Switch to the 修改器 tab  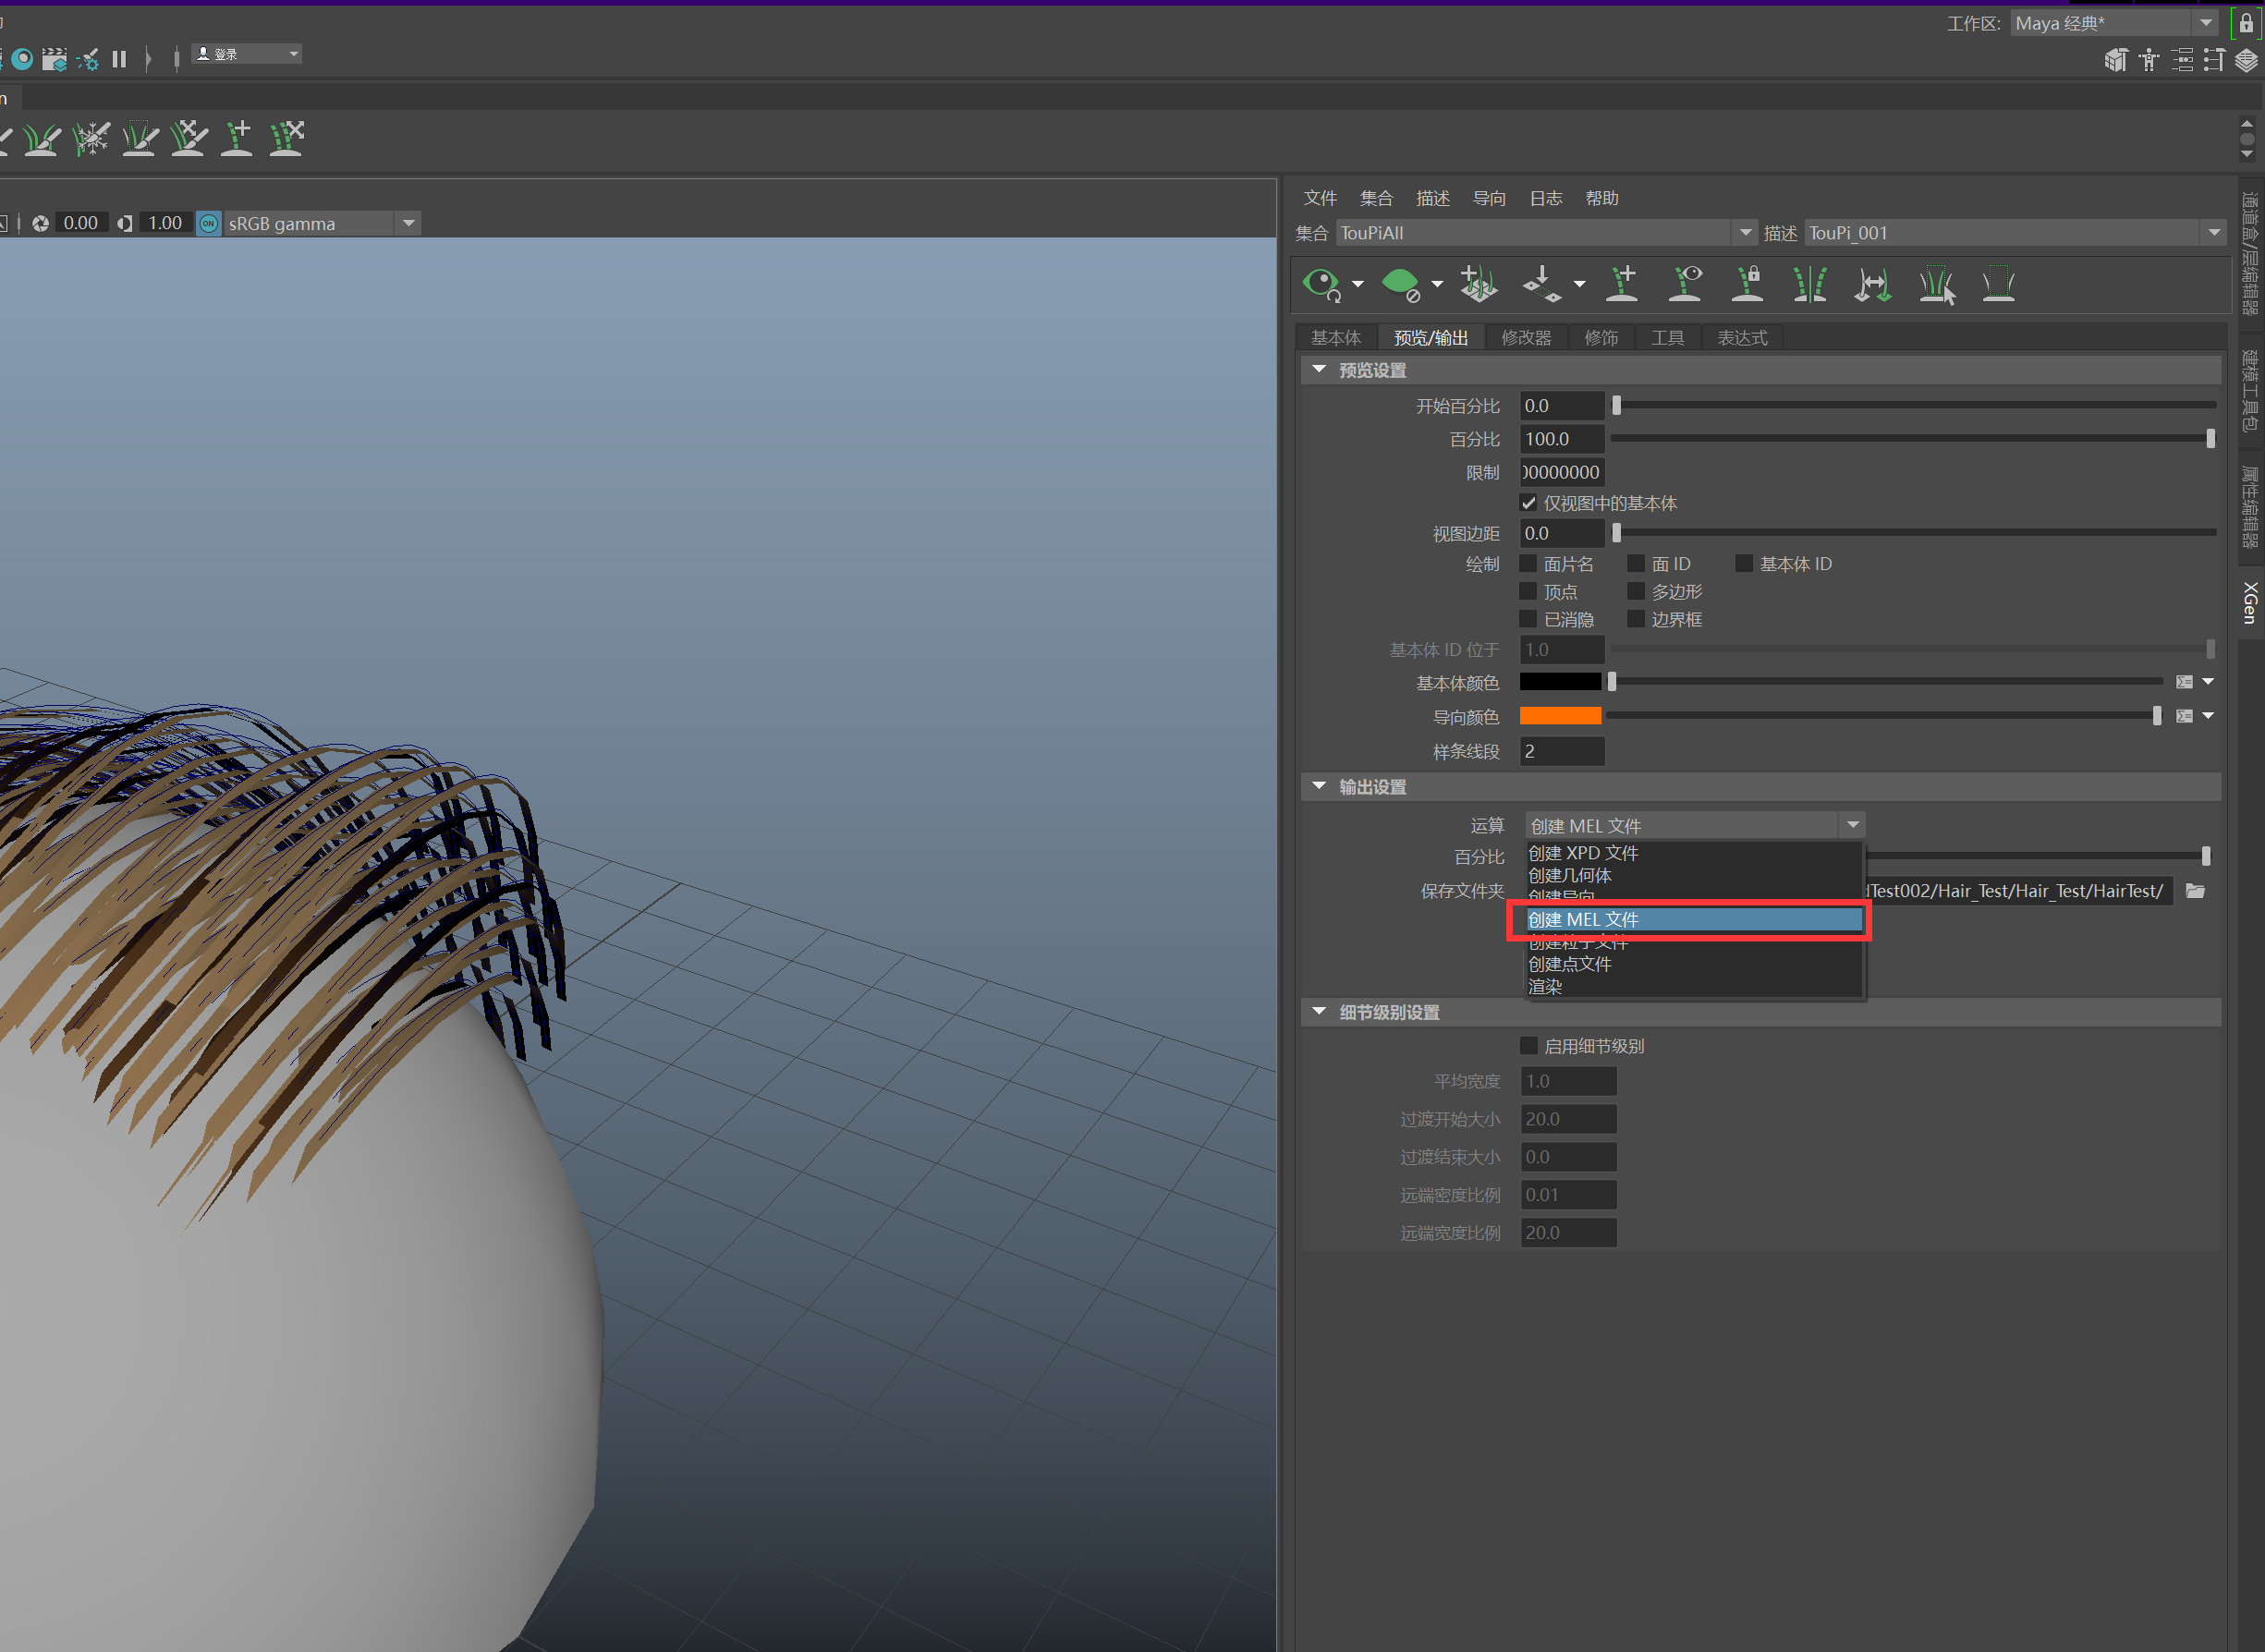click(1525, 338)
